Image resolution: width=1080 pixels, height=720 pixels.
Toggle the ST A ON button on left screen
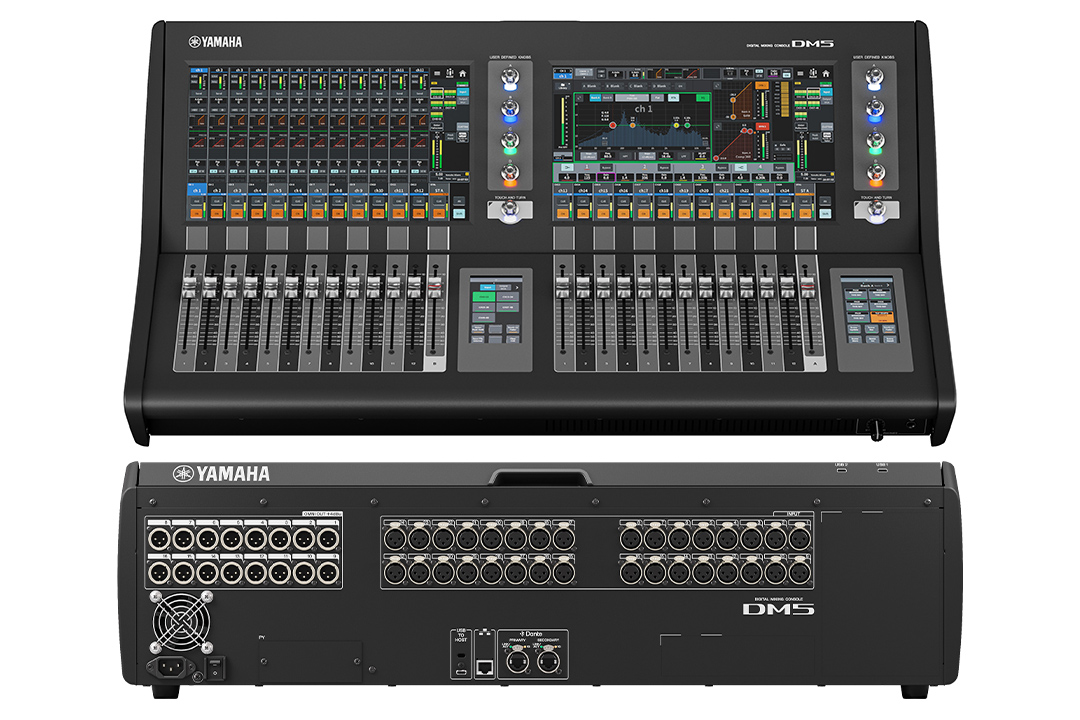coord(439,214)
